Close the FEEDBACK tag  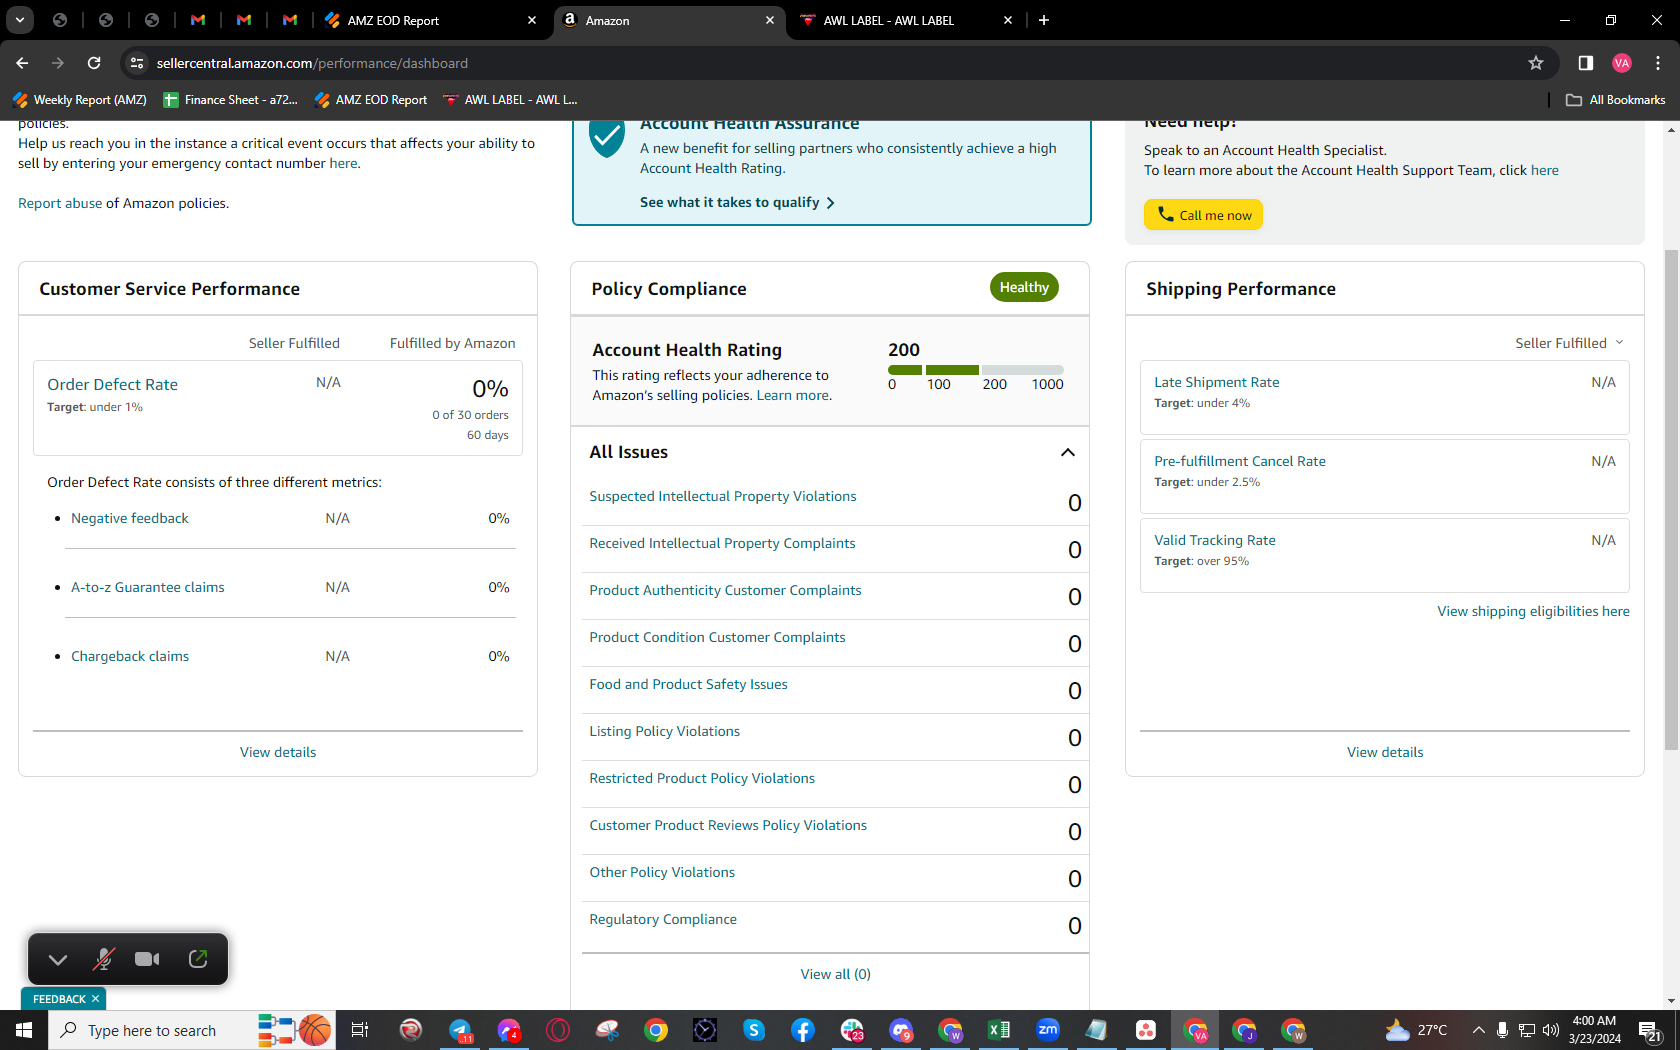click(95, 999)
